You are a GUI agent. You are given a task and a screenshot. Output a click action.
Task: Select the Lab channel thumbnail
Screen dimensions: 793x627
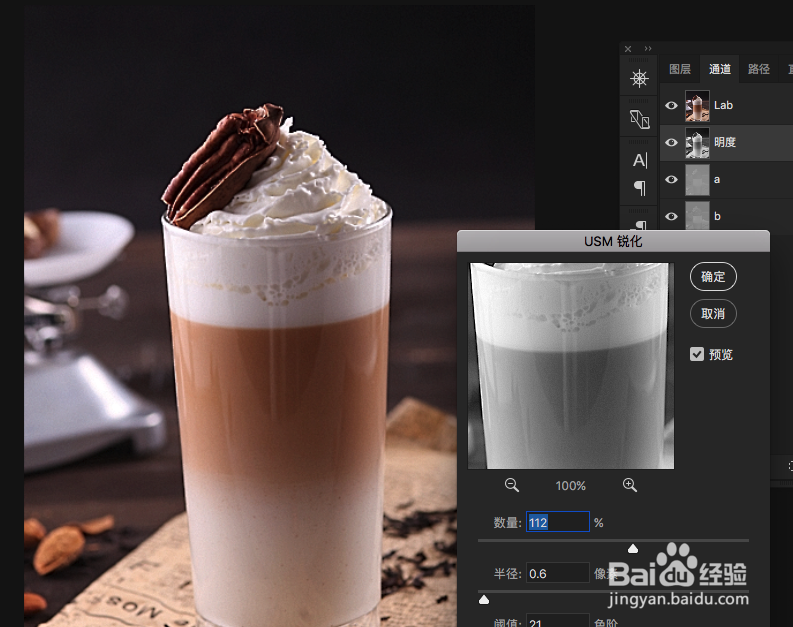(x=697, y=106)
